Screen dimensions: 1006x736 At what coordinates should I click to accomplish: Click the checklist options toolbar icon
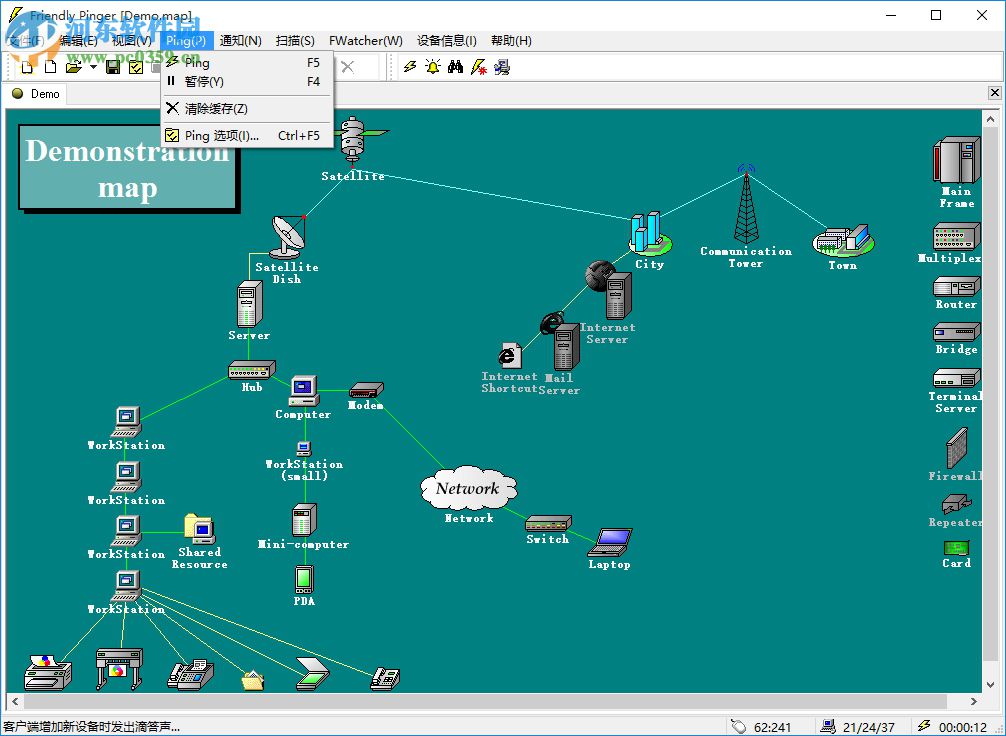click(x=135, y=67)
